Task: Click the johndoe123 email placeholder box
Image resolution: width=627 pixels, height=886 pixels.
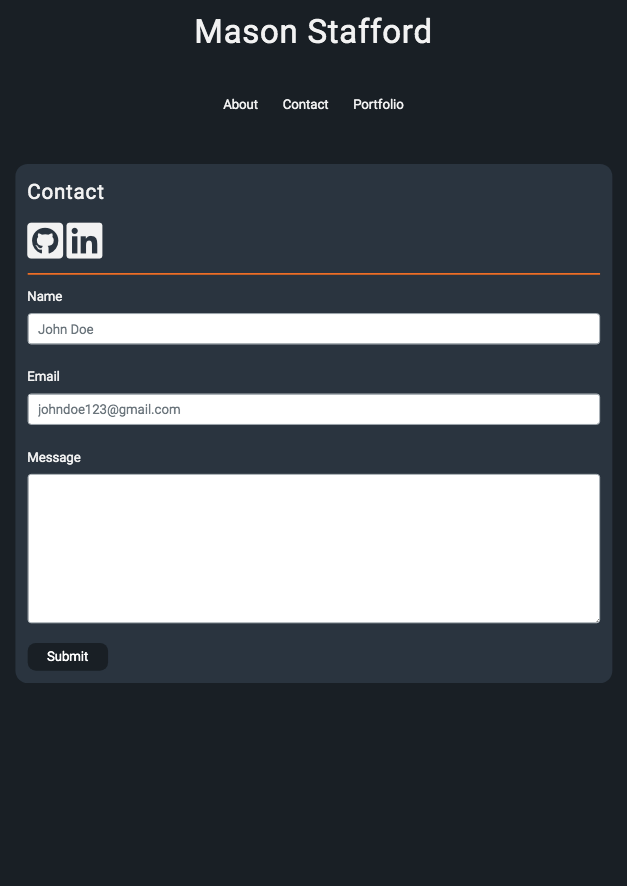Action: [313, 408]
